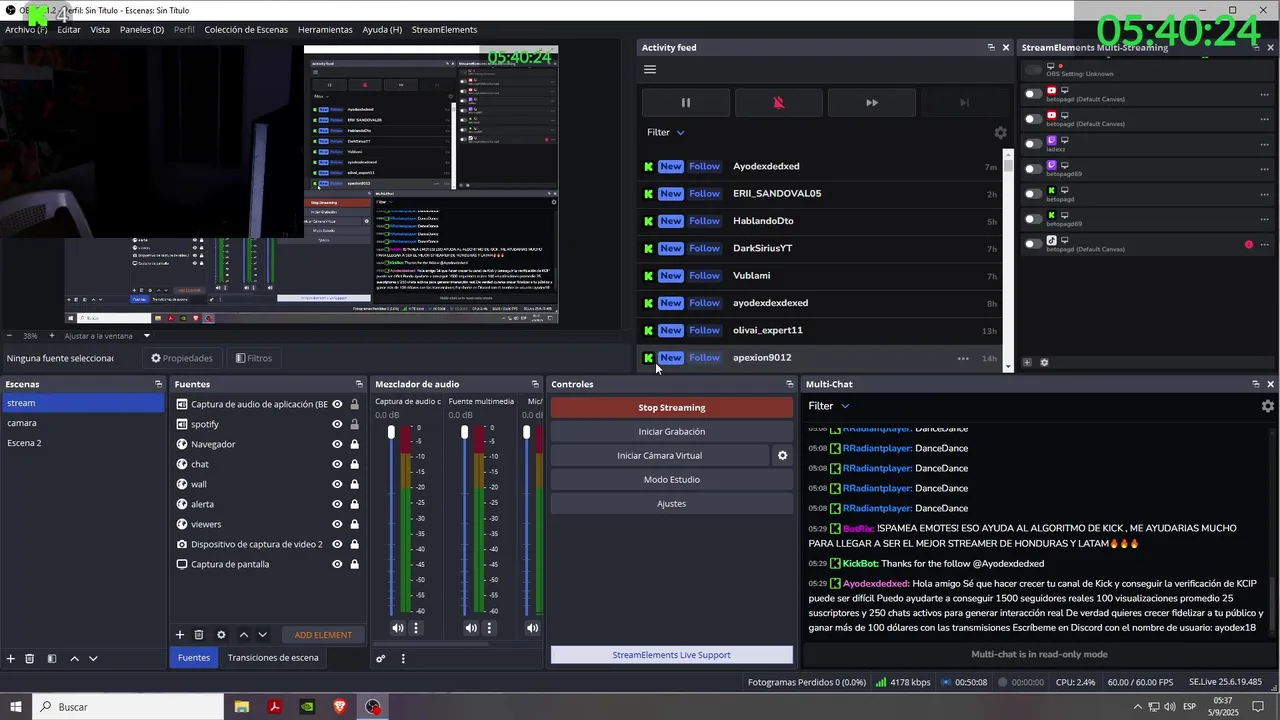This screenshot has height=720, width=1280.
Task: Hide the spotify source
Action: [337, 424]
